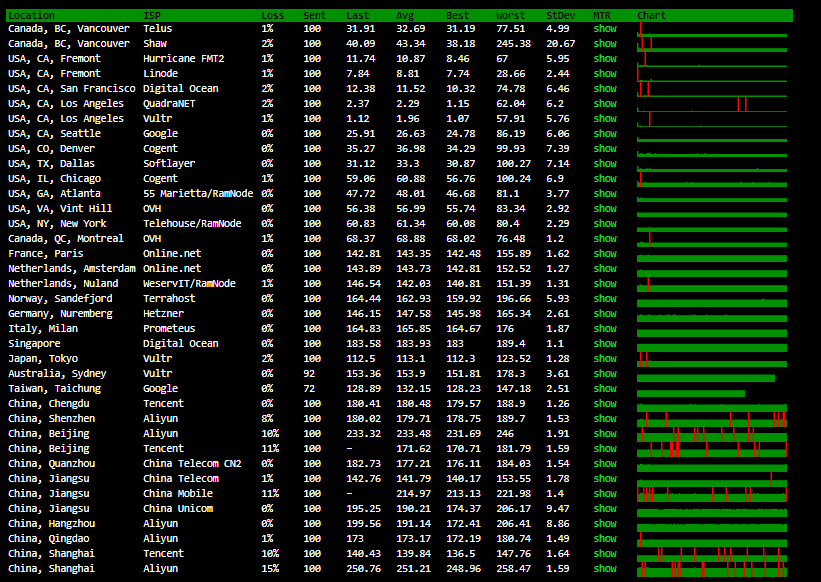This screenshot has height=582, width=821.
Task: Open show link for OVH Montreal
Action: coord(605,239)
